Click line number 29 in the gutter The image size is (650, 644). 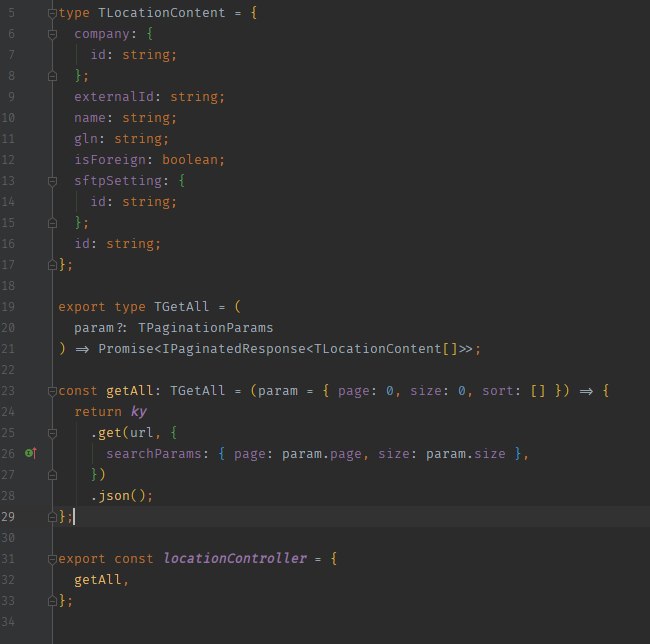(8, 517)
